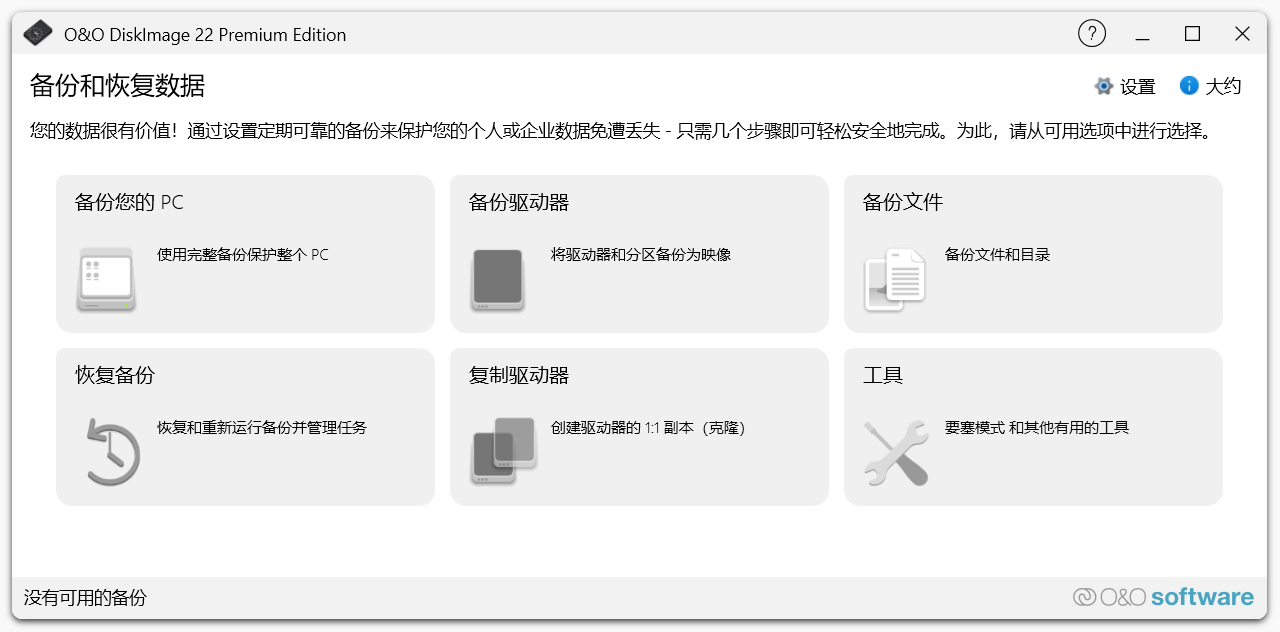Open the 备份您的 PC panel

[x=245, y=253]
